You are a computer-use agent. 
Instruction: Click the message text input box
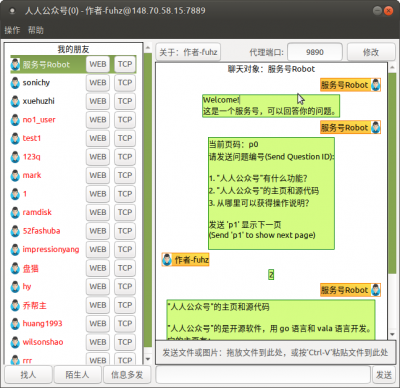(263, 375)
